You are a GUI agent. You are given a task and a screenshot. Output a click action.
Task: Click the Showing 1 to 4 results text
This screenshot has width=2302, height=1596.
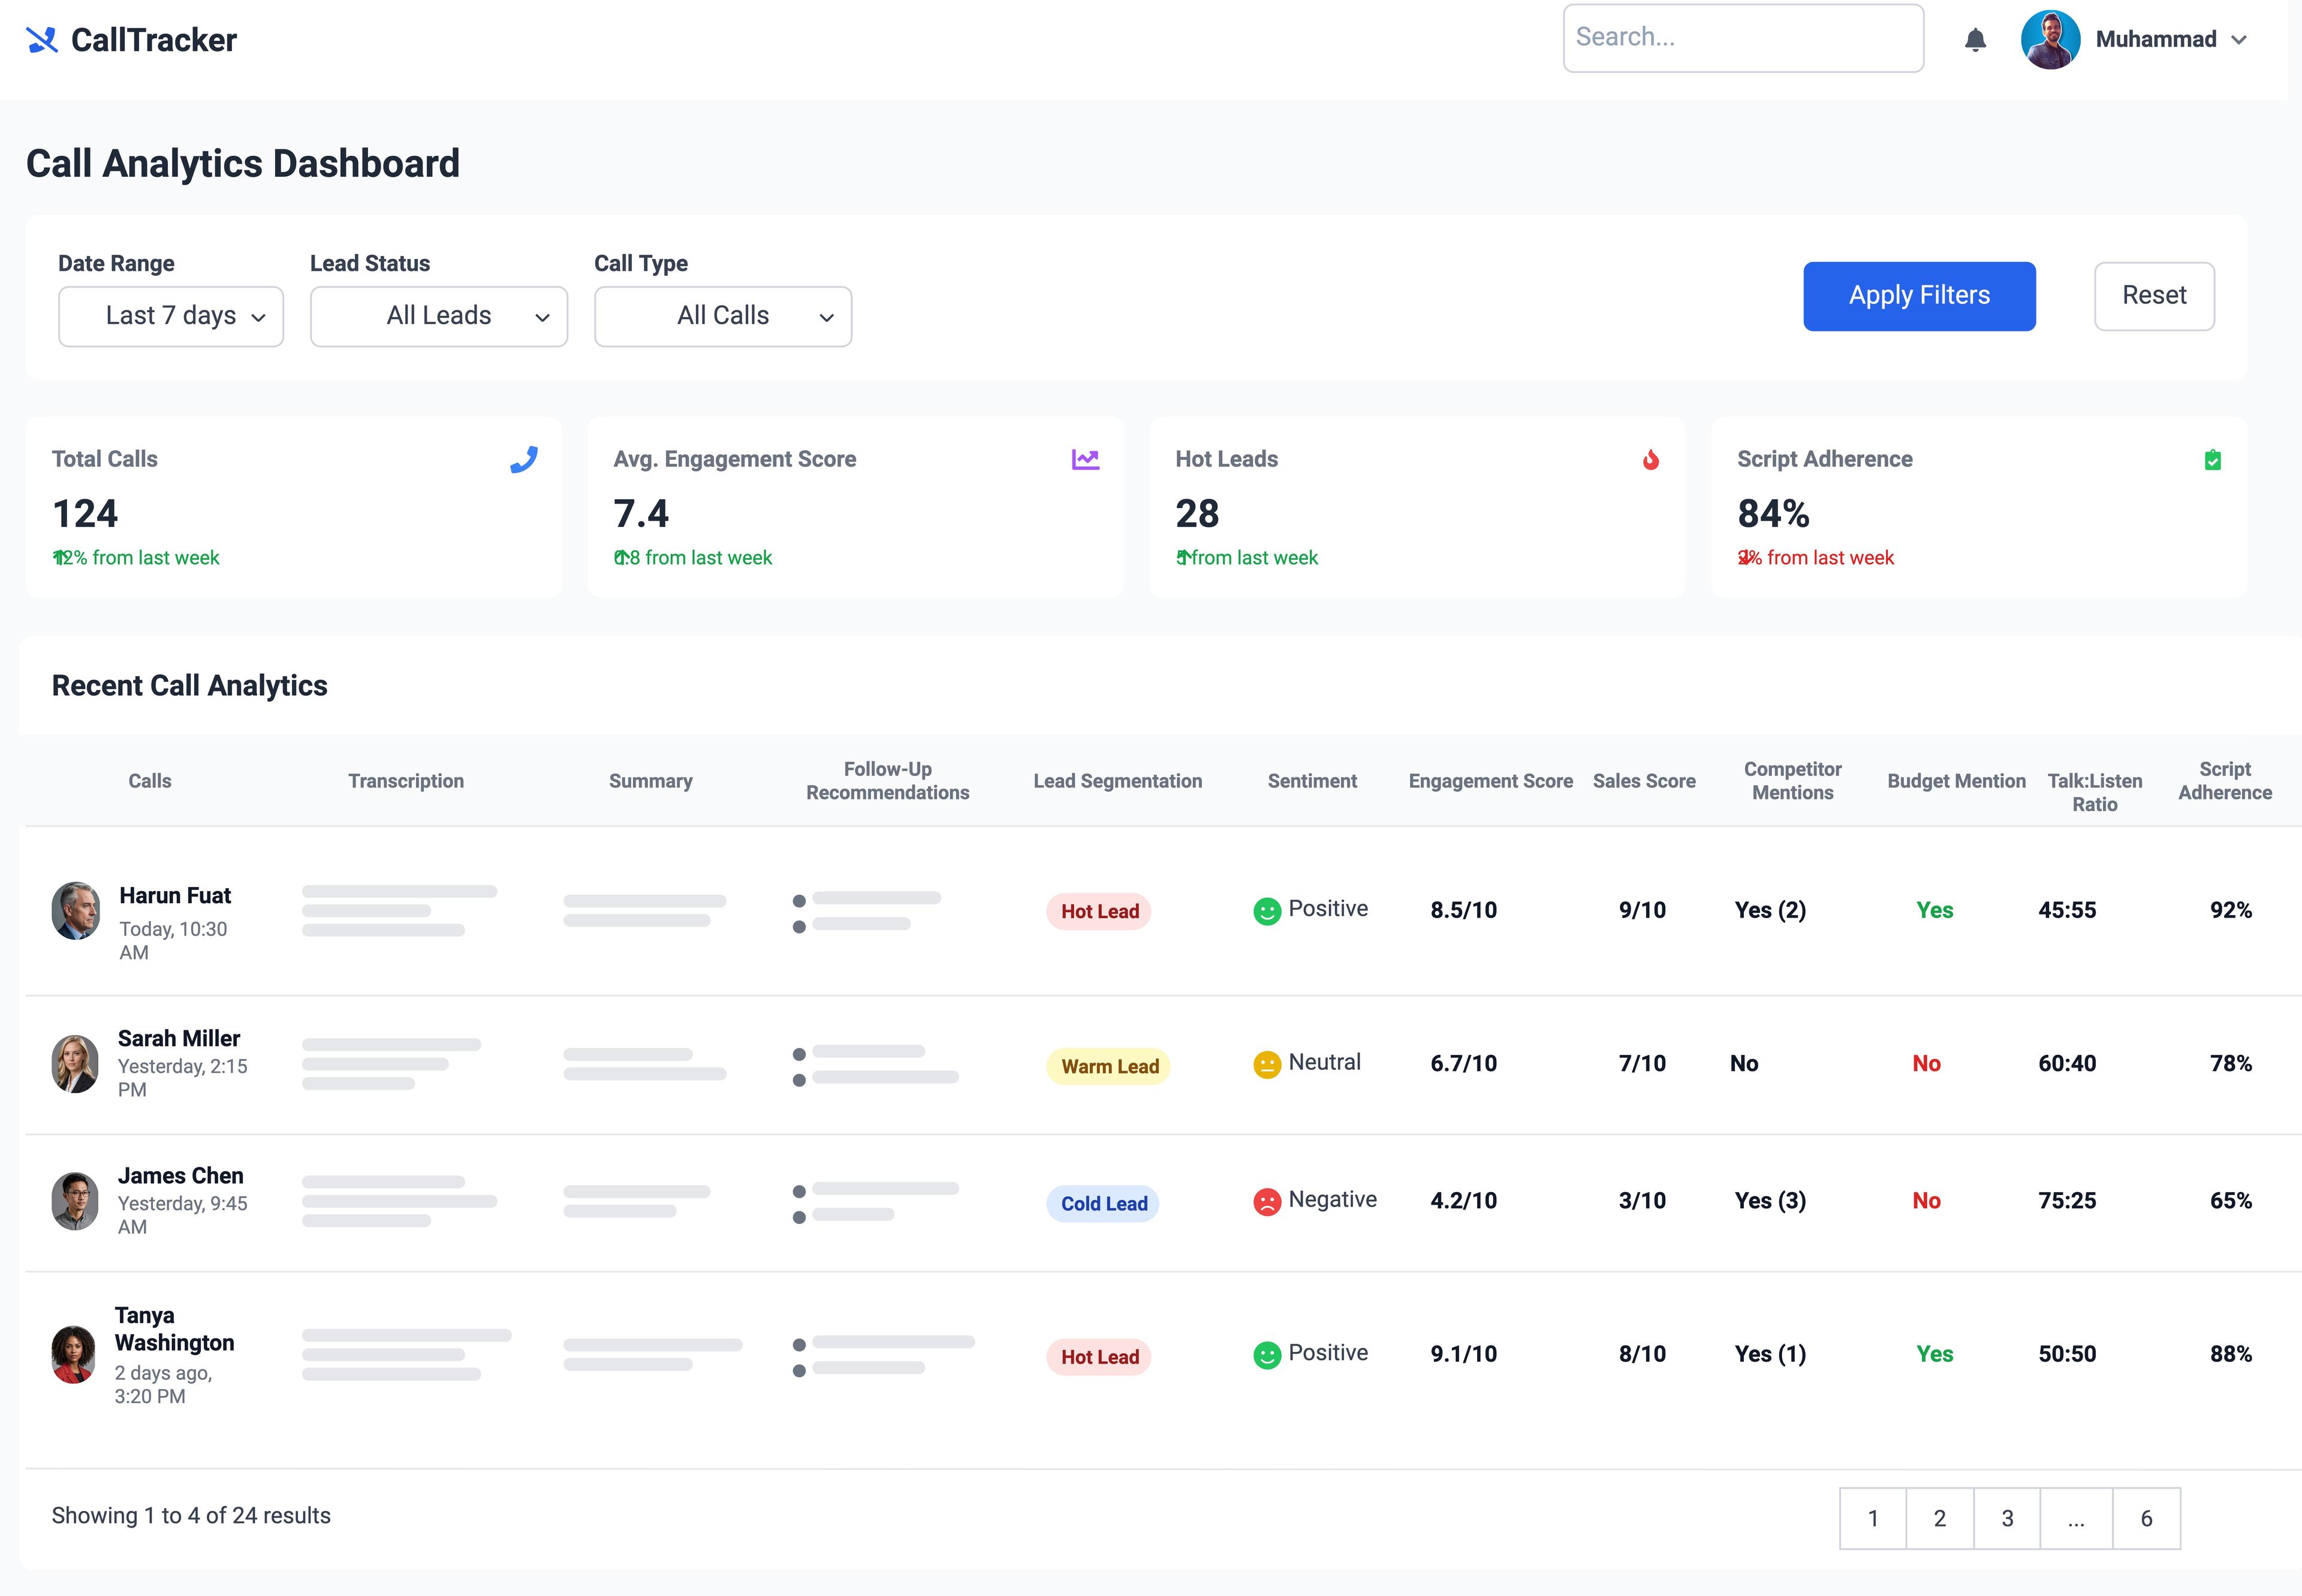[x=191, y=1516]
